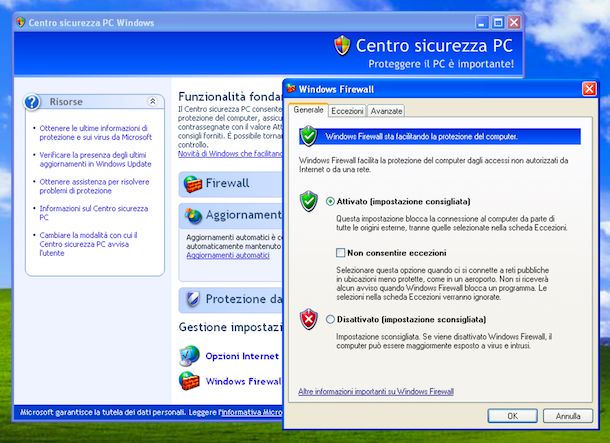Open Altre informazioni importanti su Windows Firewall link
This screenshot has width=610, height=443.
tap(376, 392)
